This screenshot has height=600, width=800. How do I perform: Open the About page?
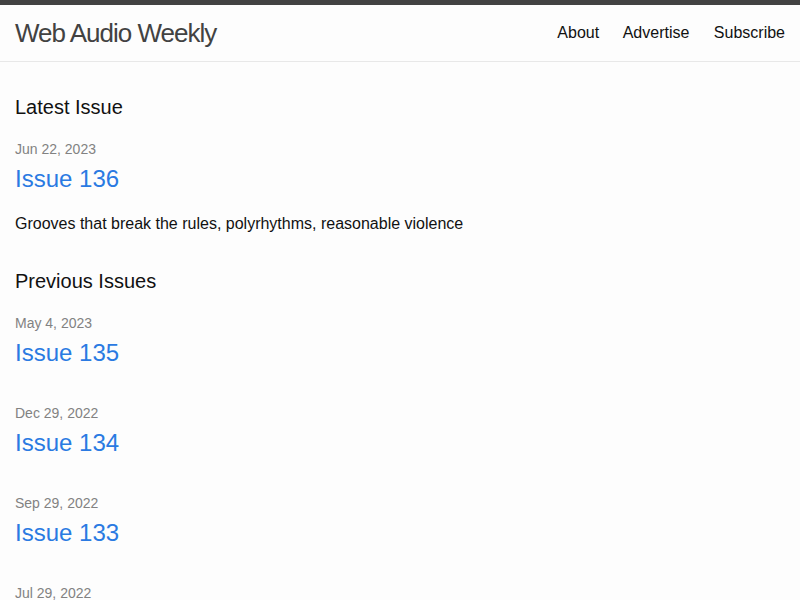pyautogui.click(x=578, y=33)
